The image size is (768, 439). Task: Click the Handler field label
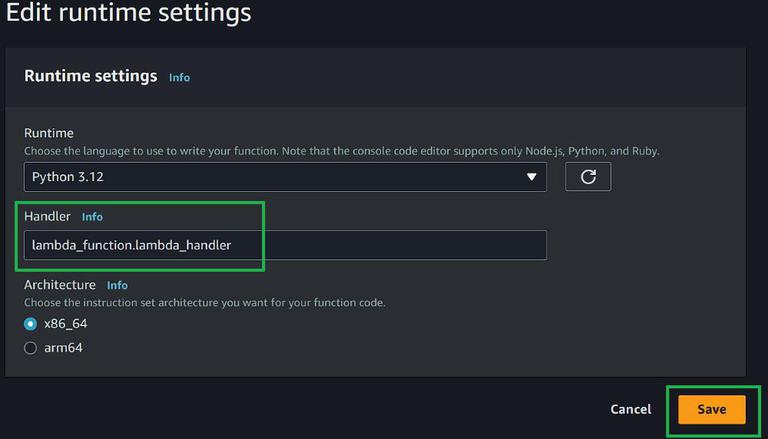click(47, 216)
